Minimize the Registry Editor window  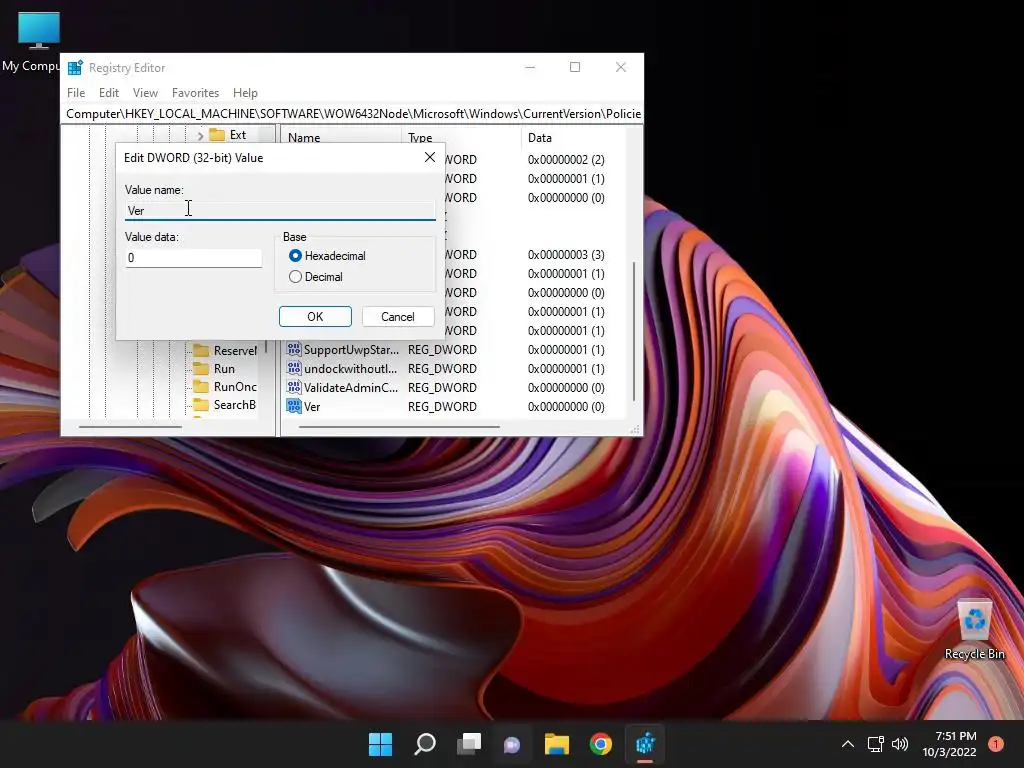tap(530, 67)
